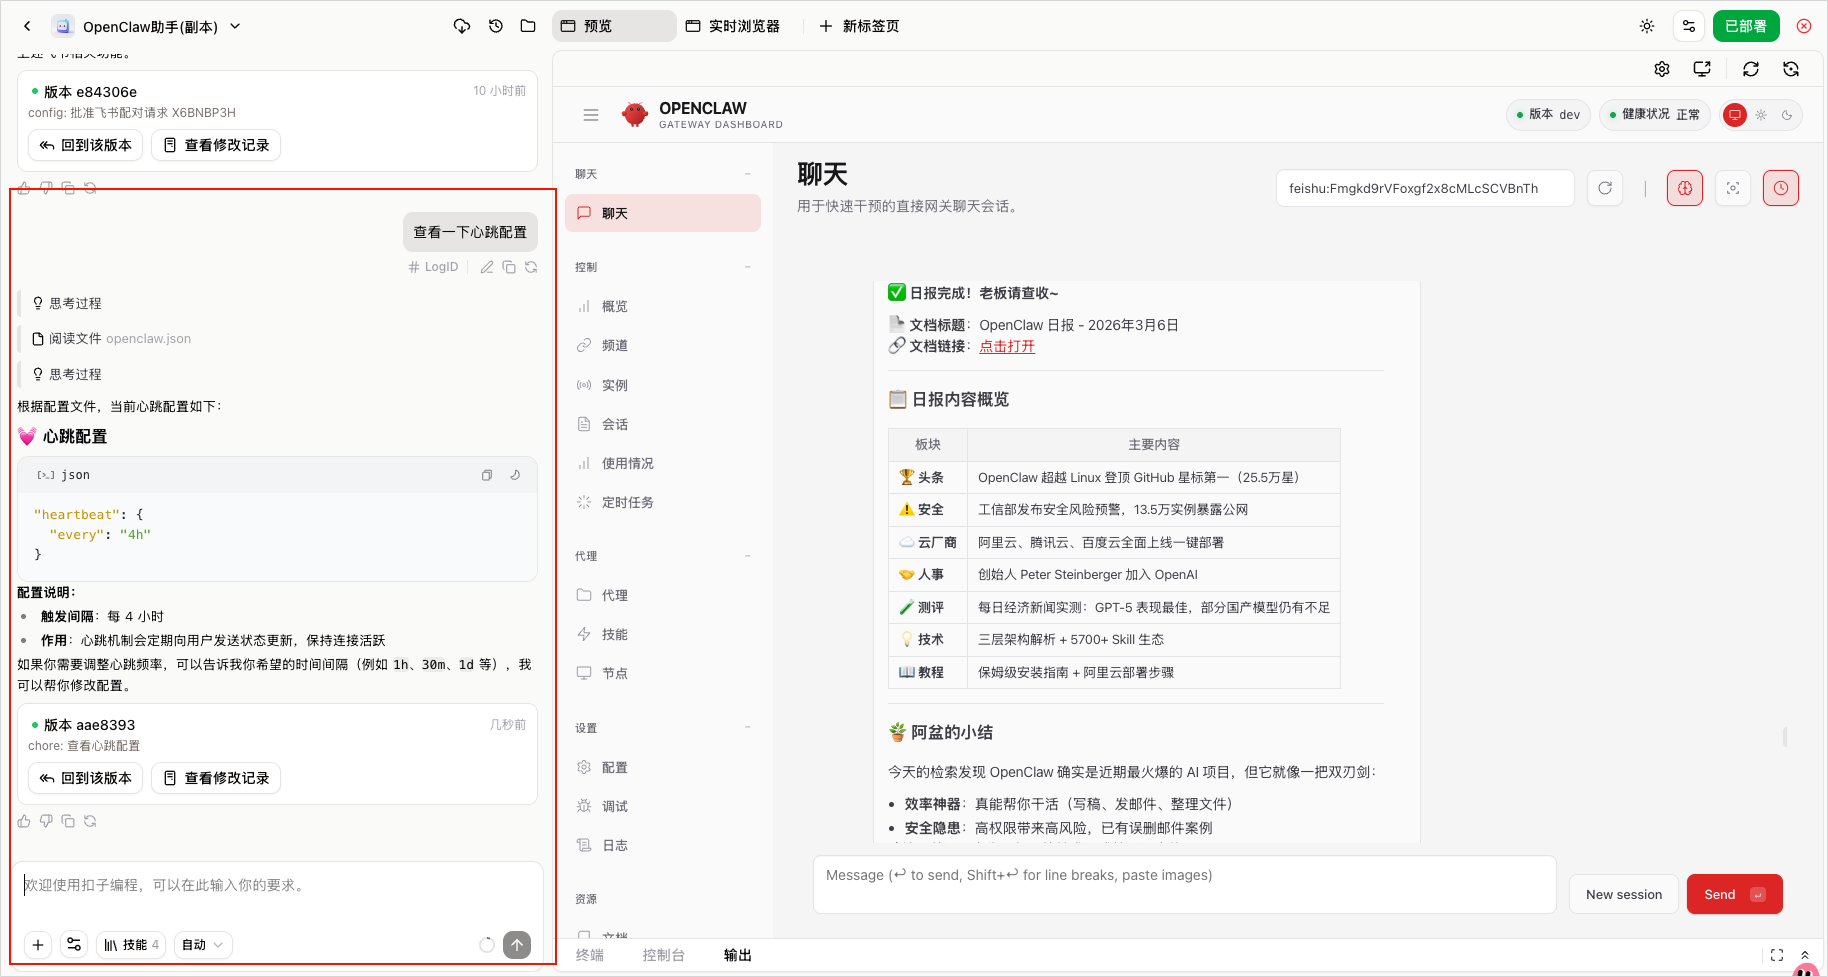The image size is (1828, 977).
Task: Dislike the reply below version aae8393
Action: (x=46, y=821)
